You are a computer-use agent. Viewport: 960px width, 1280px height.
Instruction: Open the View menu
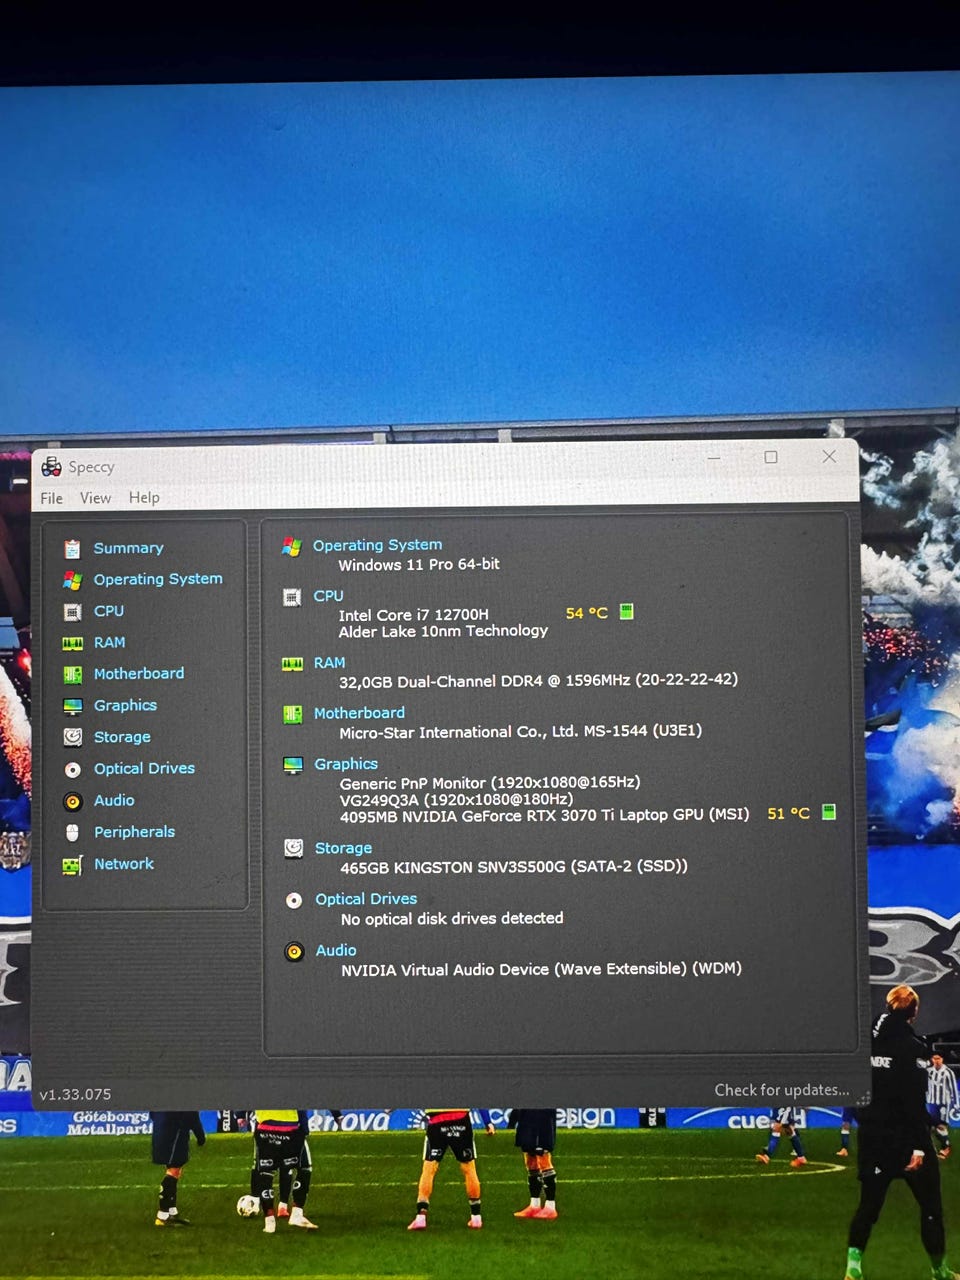point(96,498)
